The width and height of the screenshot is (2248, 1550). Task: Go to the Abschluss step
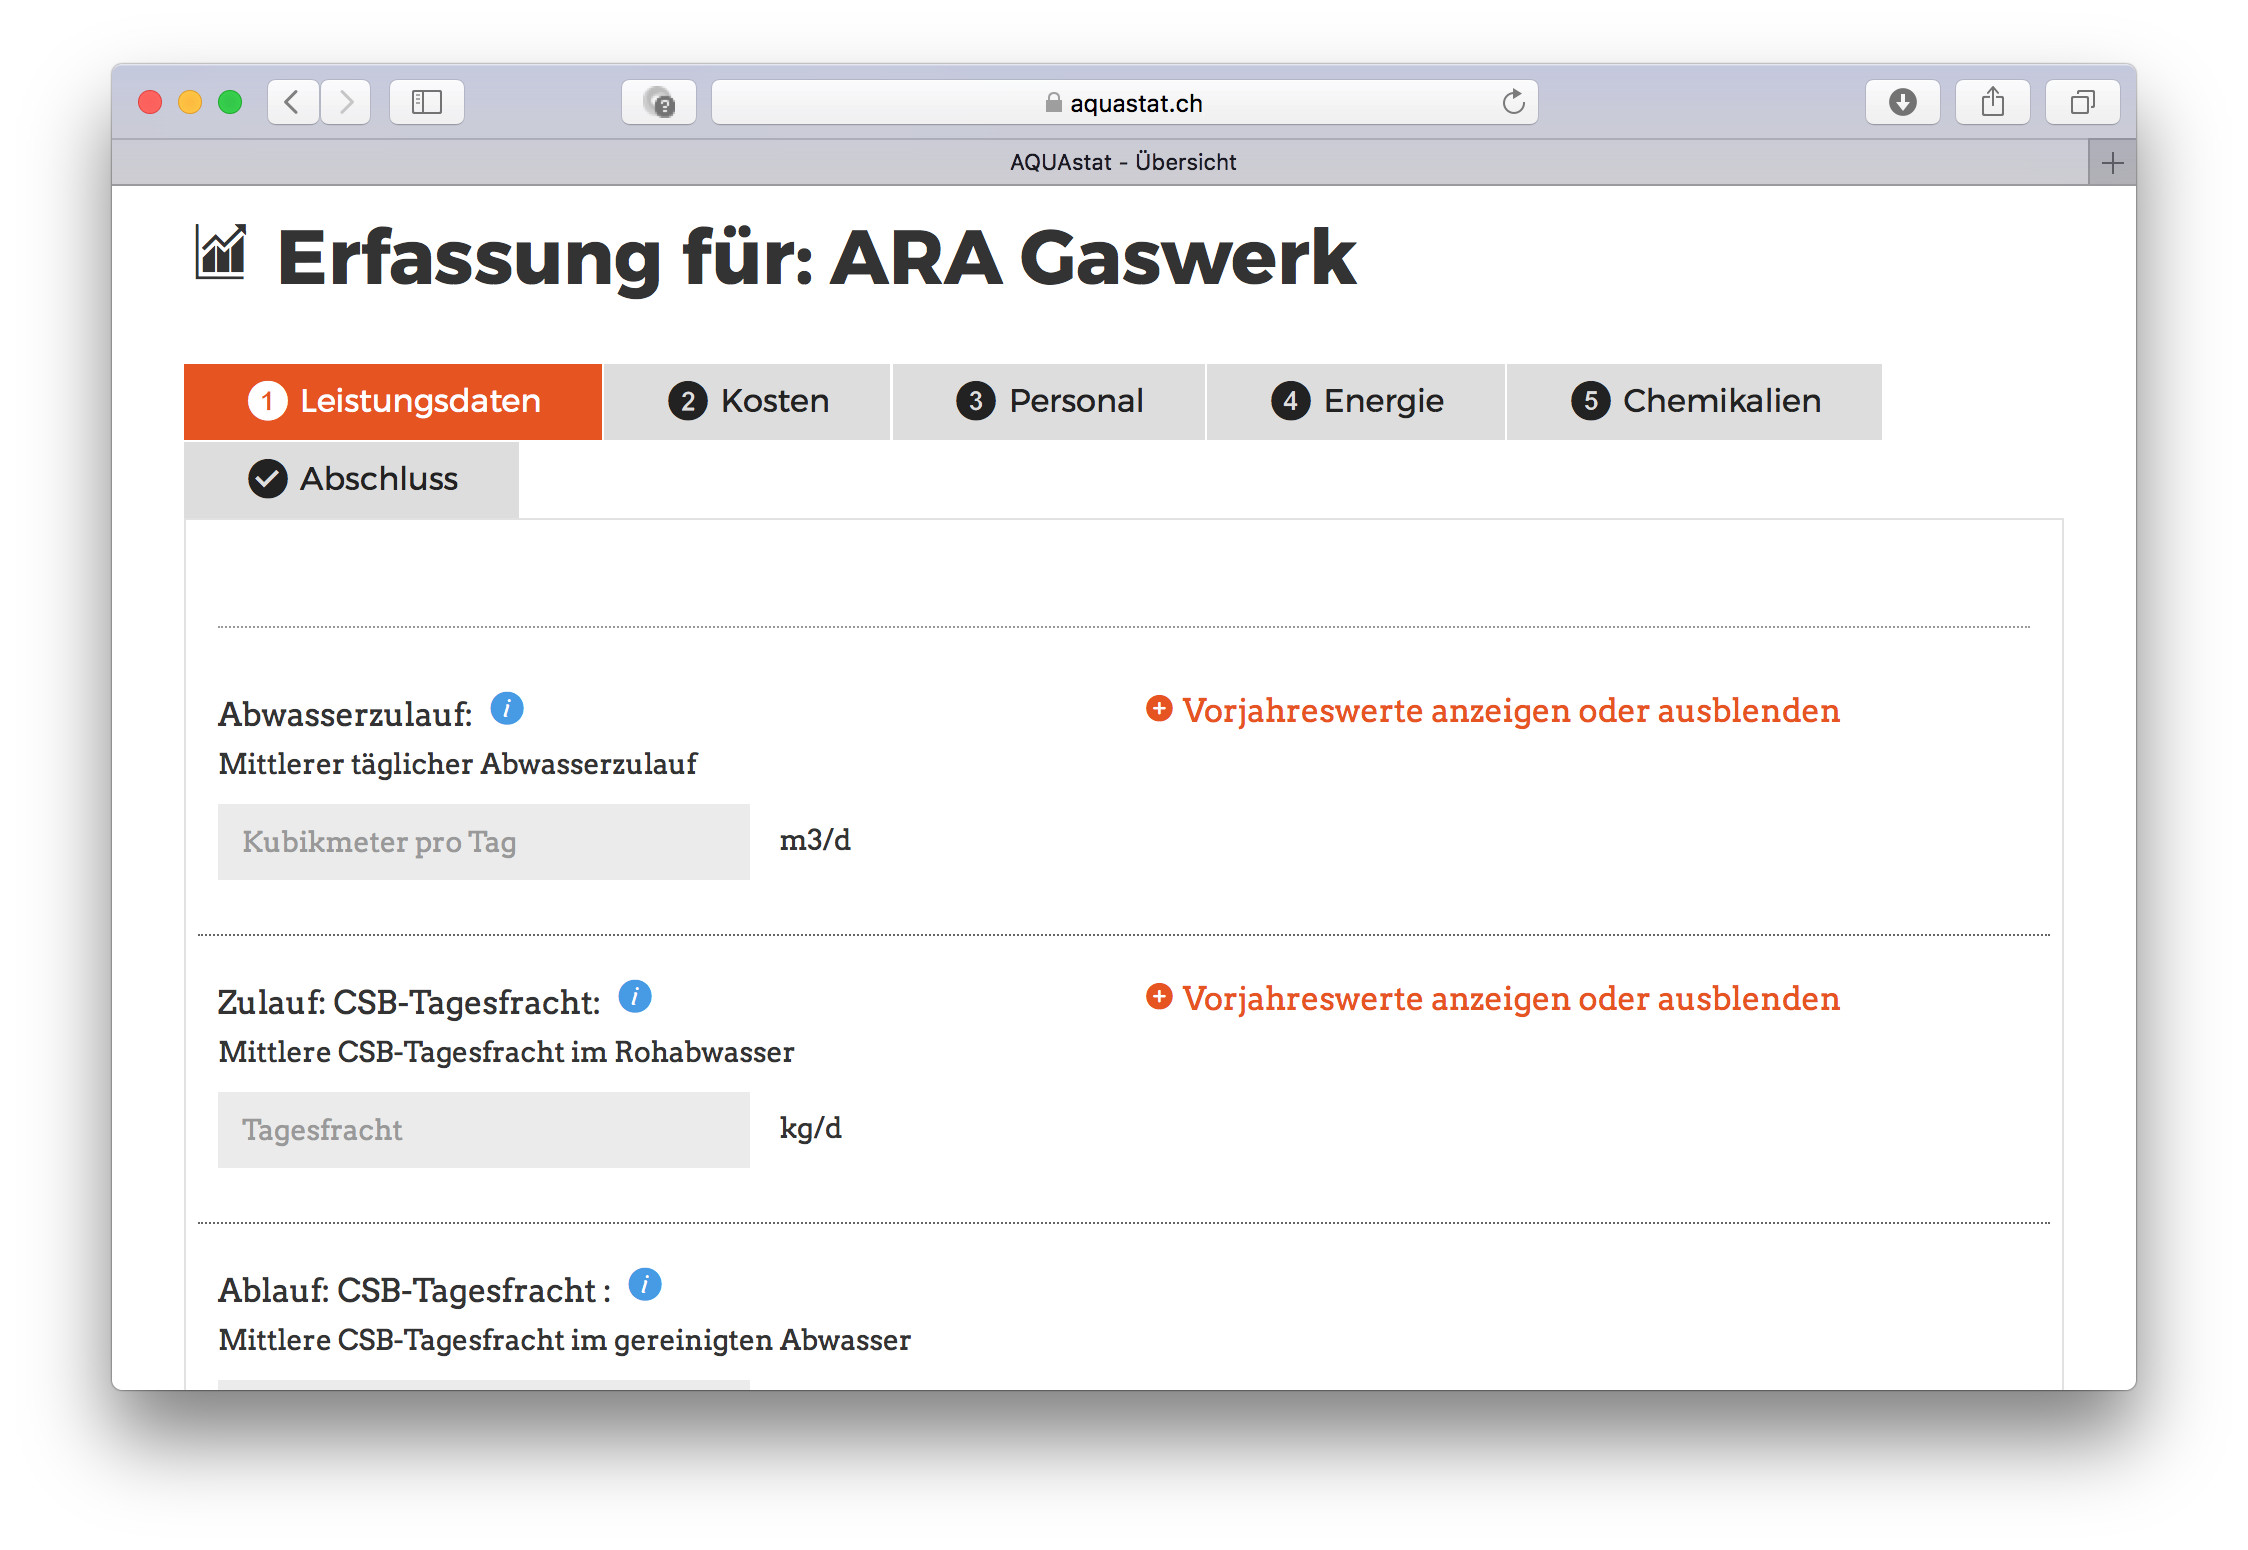click(x=352, y=480)
